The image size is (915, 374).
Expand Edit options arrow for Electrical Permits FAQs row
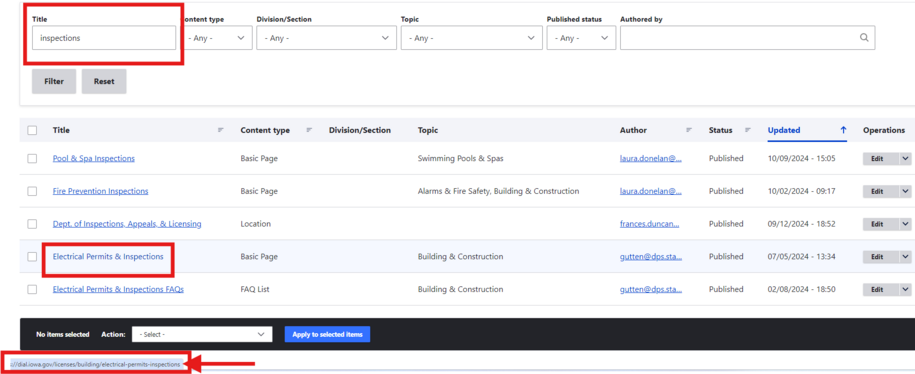point(906,289)
